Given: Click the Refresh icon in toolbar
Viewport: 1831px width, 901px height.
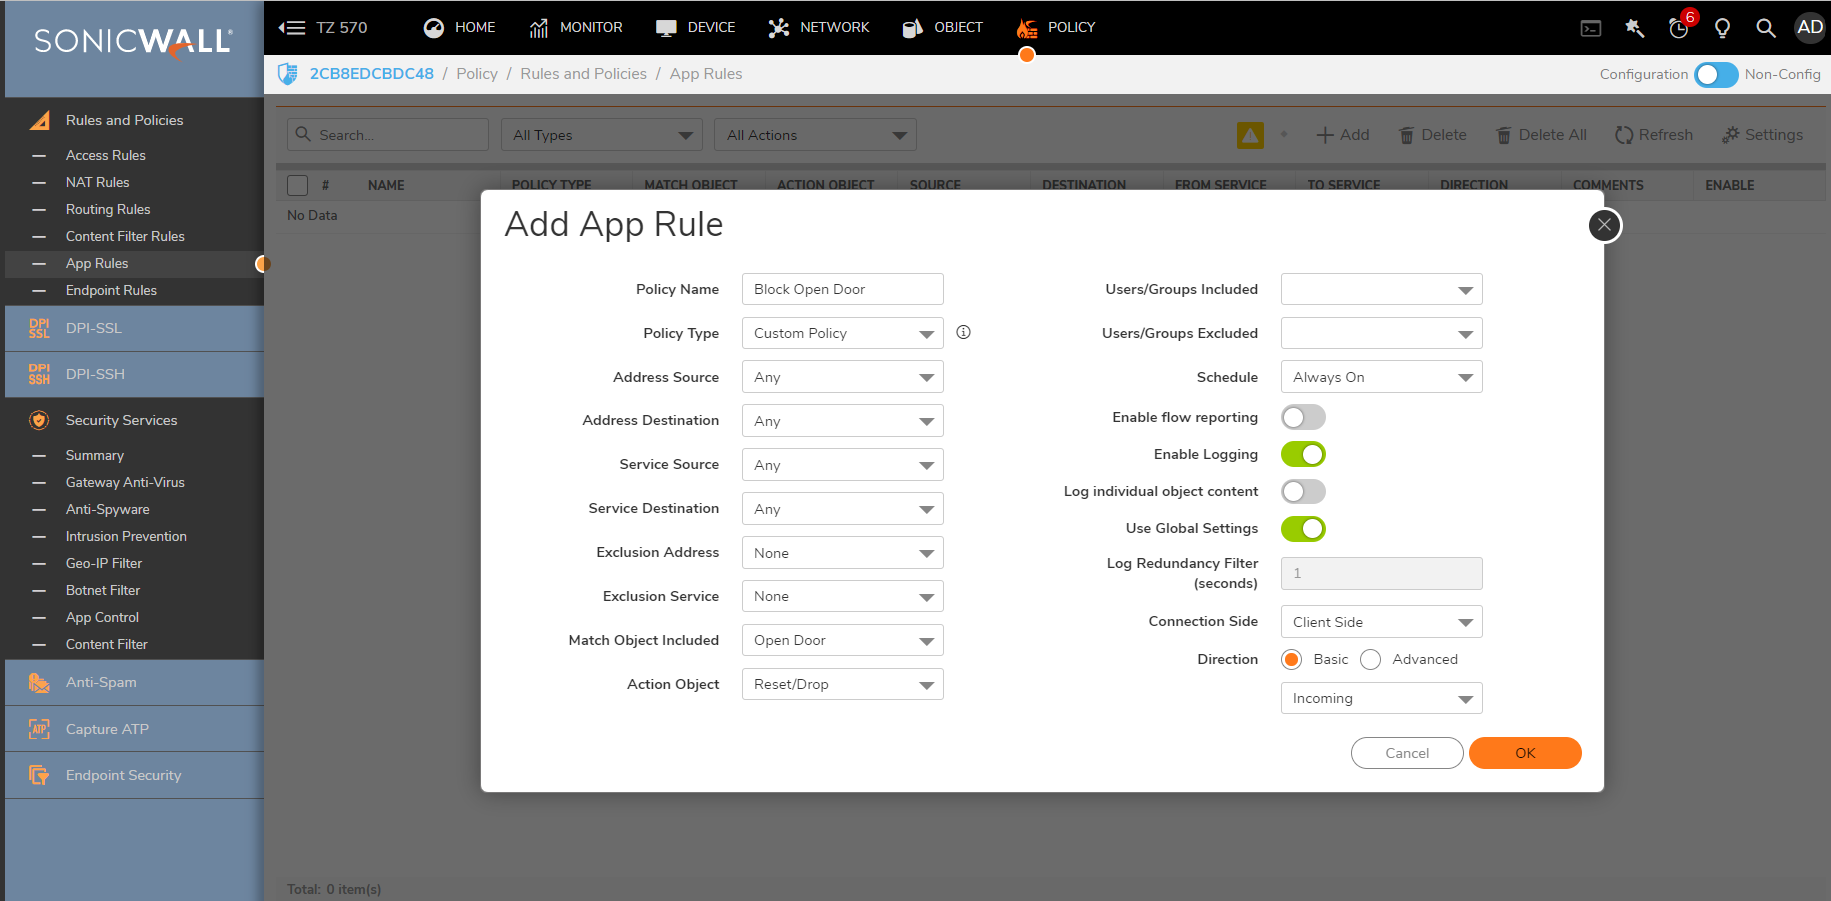Looking at the screenshot, I should point(1624,135).
